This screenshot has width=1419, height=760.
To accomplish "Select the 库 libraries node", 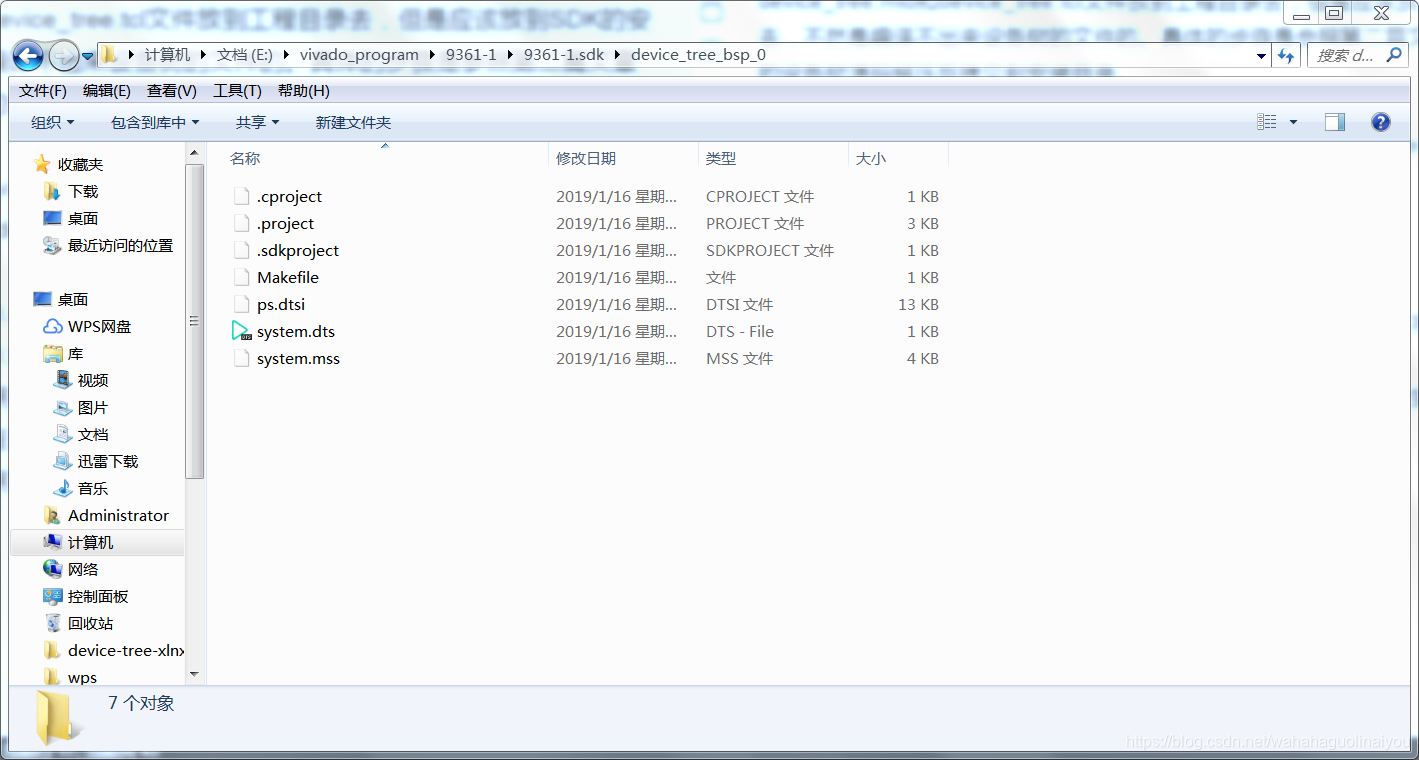I will click(x=76, y=354).
